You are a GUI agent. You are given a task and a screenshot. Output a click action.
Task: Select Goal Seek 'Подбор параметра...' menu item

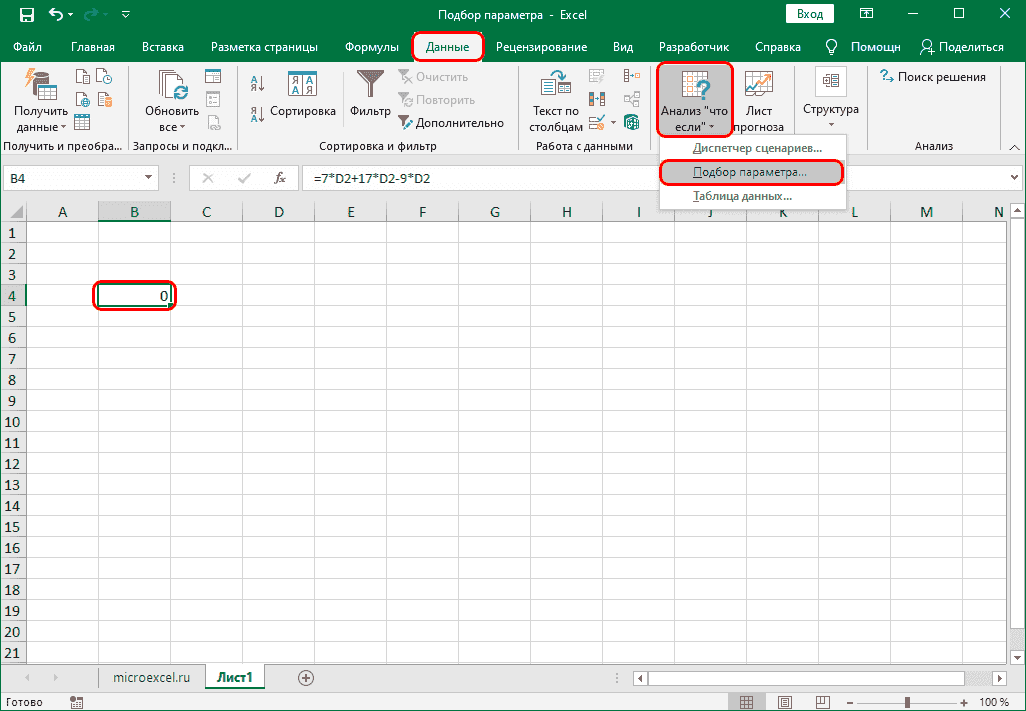[x=751, y=172]
